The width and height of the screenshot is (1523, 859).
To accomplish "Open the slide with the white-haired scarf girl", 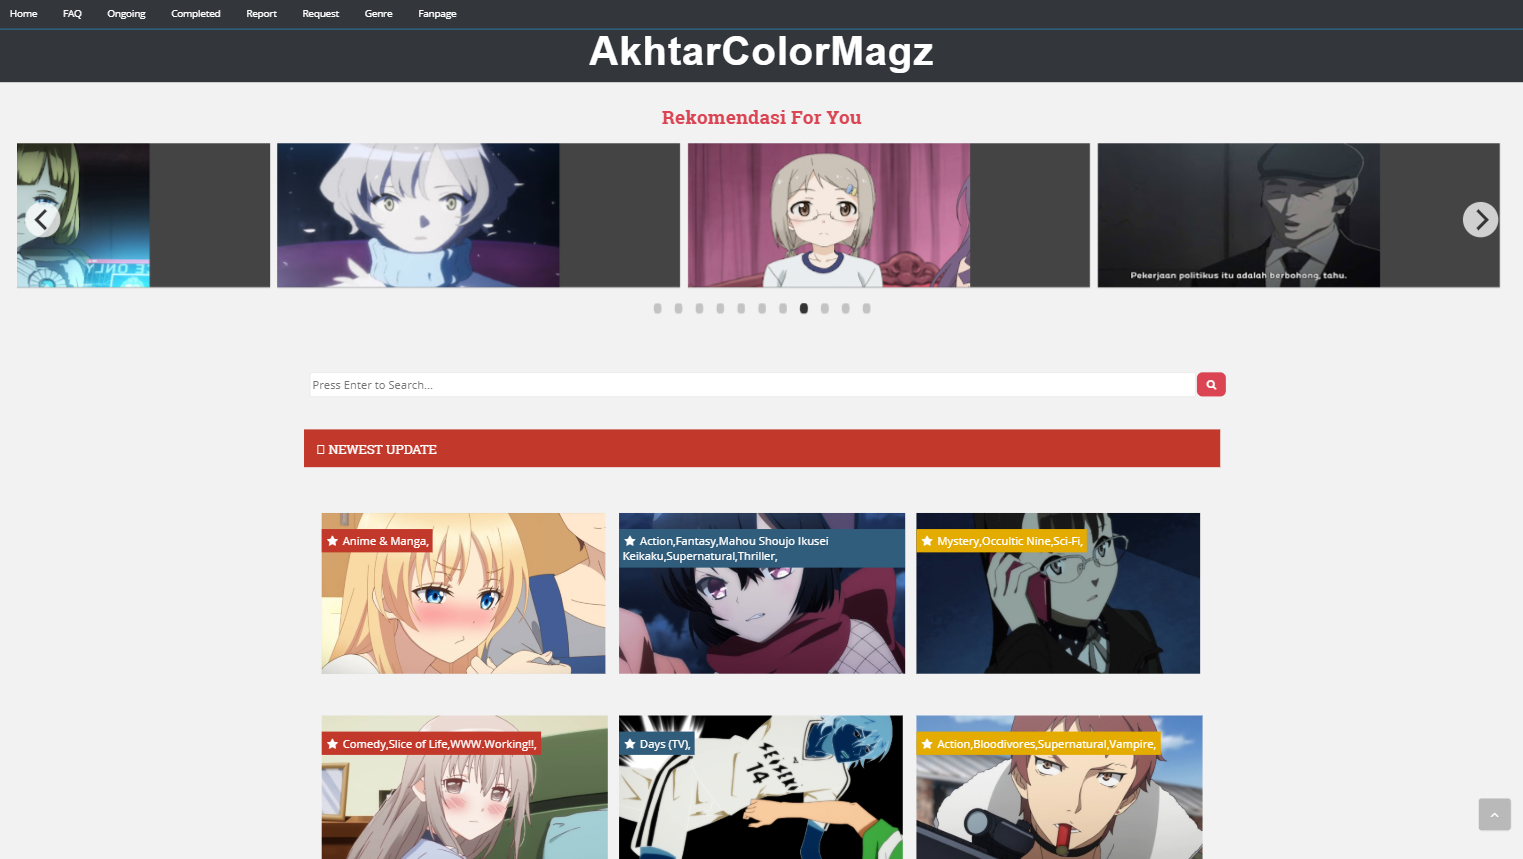I will 478,215.
